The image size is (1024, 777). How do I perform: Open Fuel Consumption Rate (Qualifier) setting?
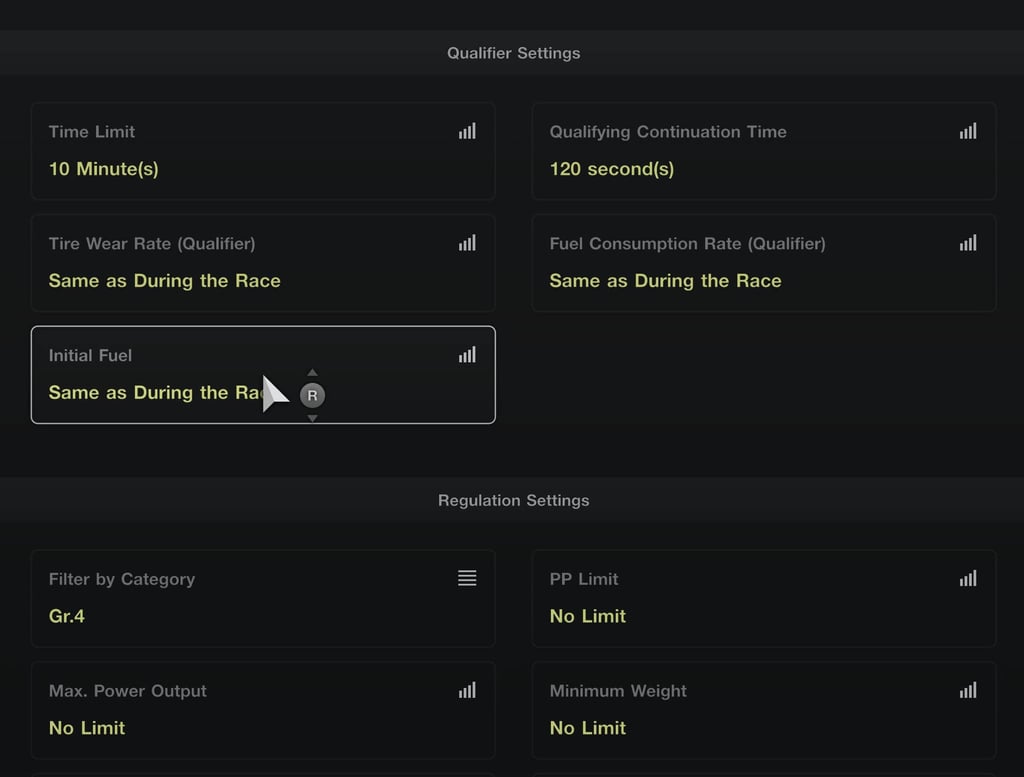pos(764,262)
